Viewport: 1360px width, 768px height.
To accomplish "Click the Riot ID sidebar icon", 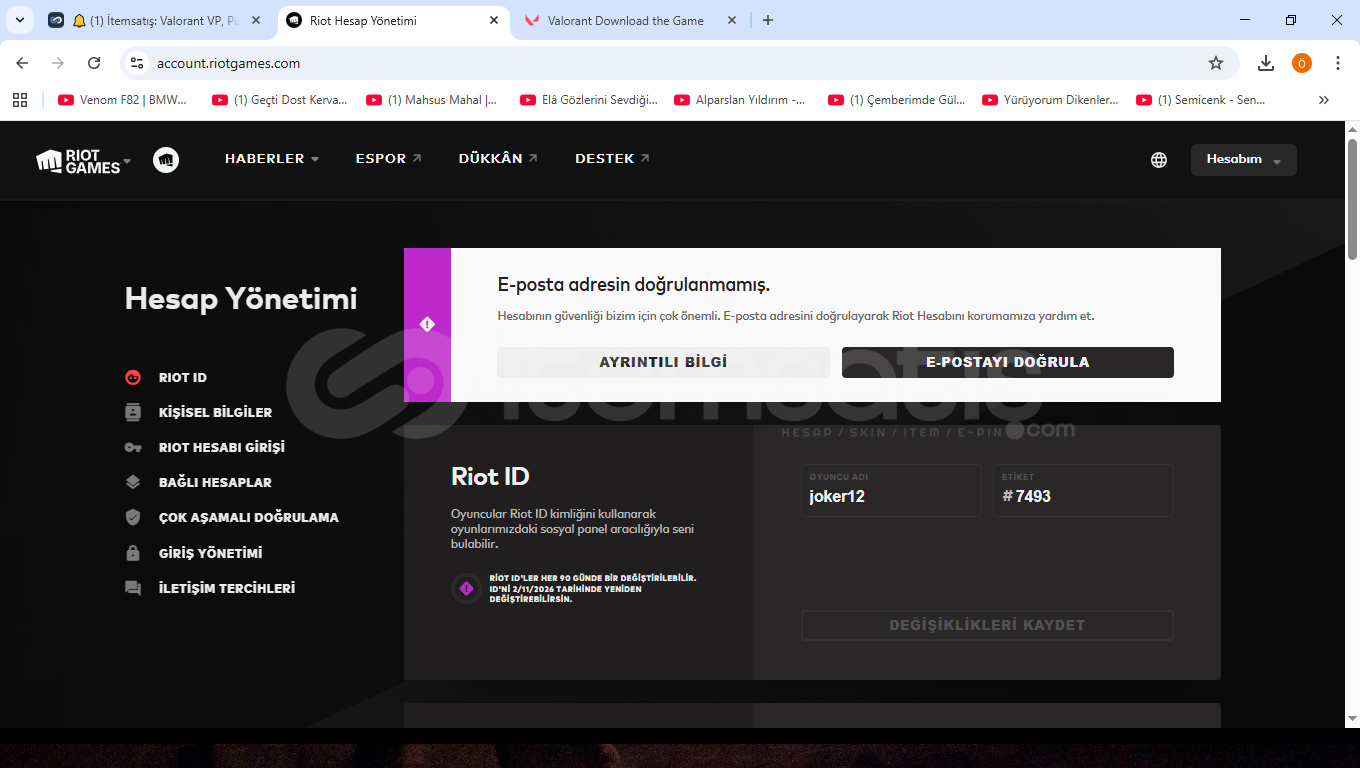I will tap(133, 378).
